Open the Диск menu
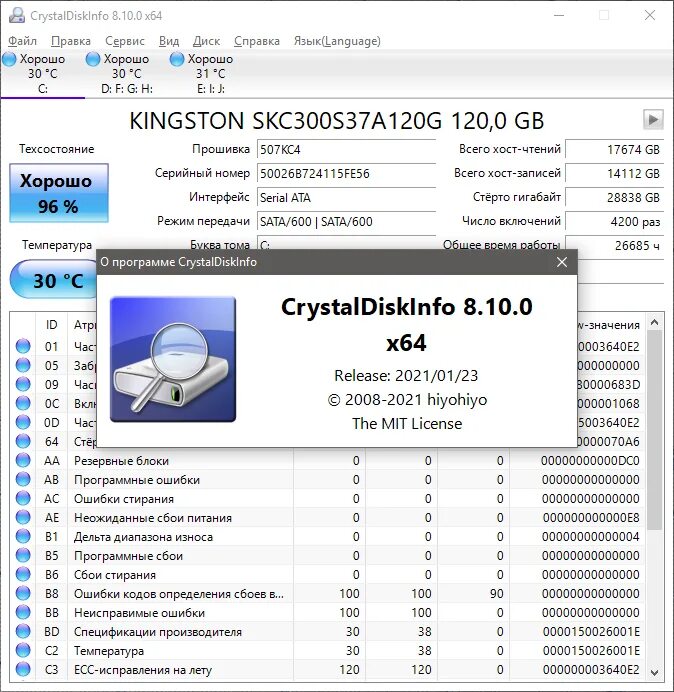Image resolution: width=674 pixels, height=692 pixels. tap(206, 41)
